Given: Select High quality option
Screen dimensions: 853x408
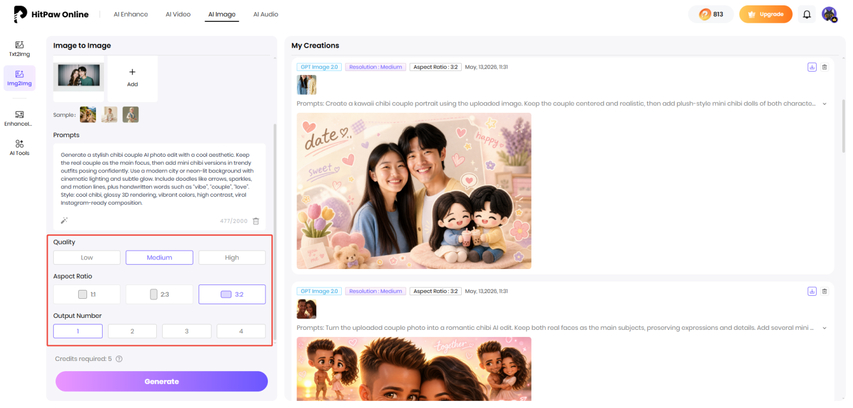Looking at the screenshot, I should [x=232, y=258].
